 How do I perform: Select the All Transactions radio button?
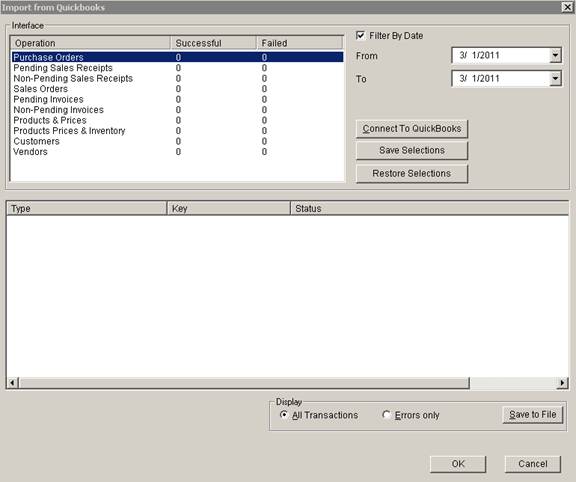coord(284,415)
